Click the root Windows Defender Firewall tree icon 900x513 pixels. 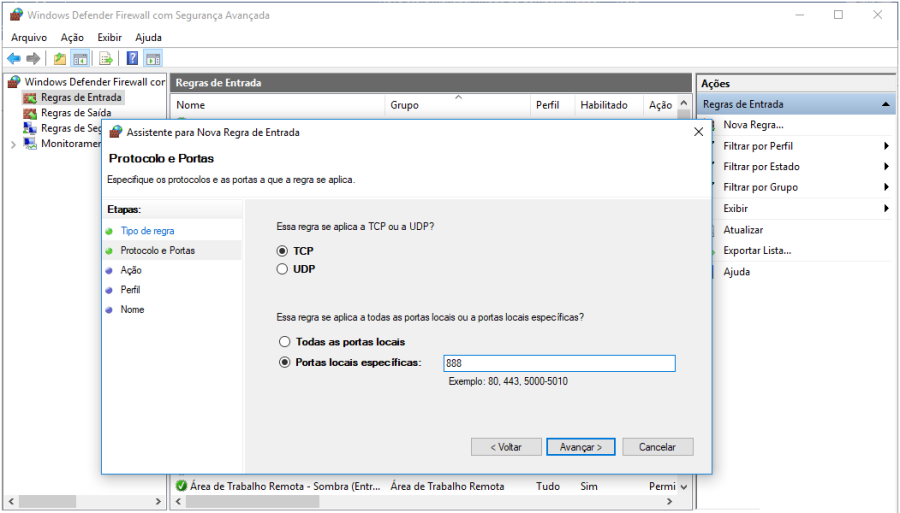tap(14, 82)
